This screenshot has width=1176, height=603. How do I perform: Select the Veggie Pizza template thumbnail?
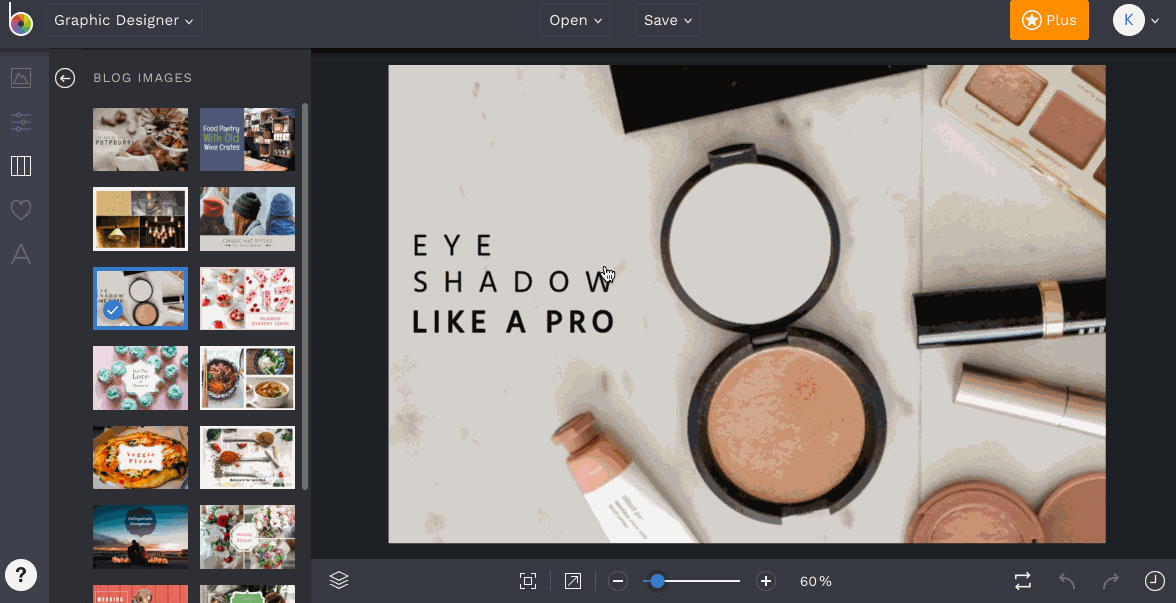click(x=140, y=457)
